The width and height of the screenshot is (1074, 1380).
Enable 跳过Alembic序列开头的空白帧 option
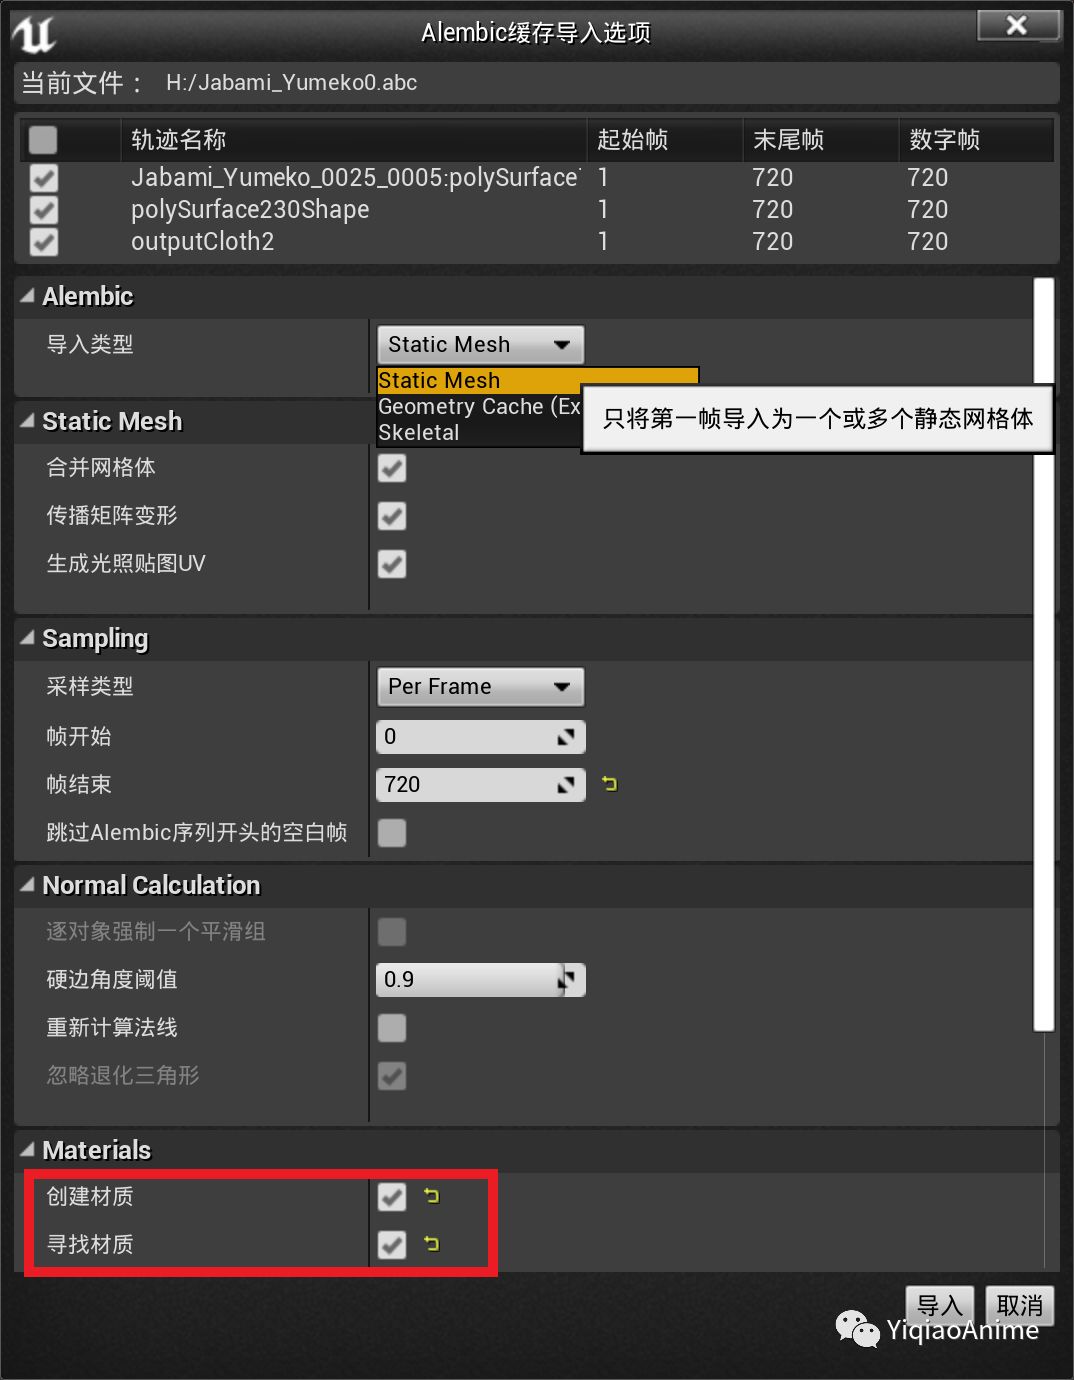(x=391, y=832)
